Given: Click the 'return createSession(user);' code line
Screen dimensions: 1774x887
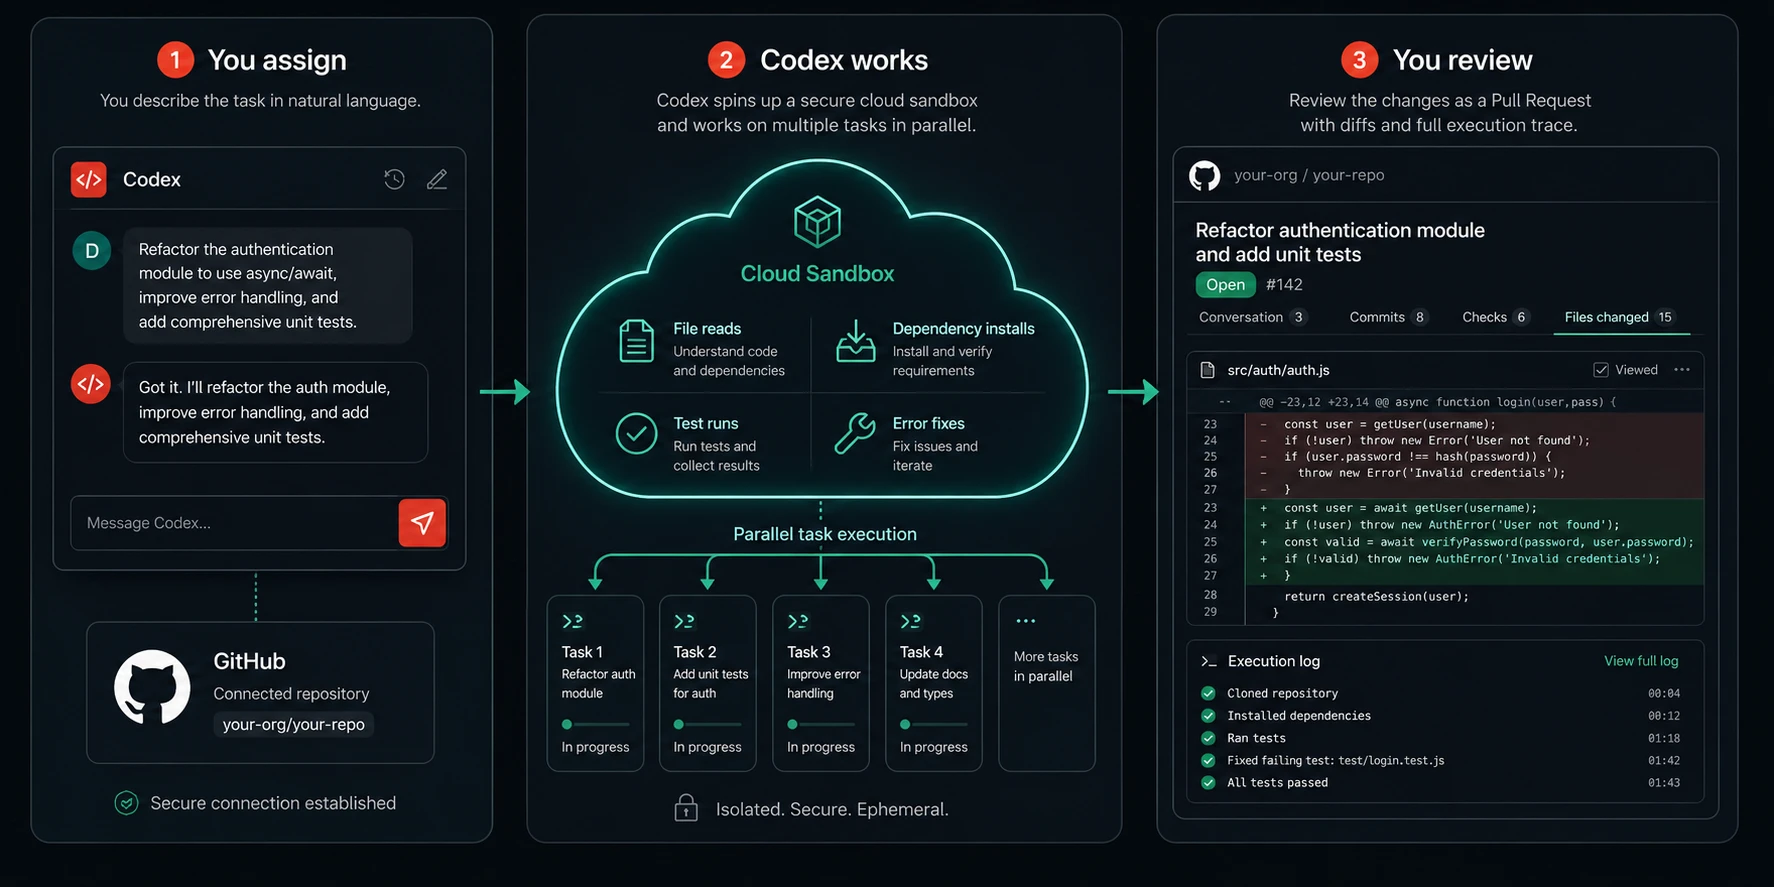Looking at the screenshot, I should (1376, 596).
